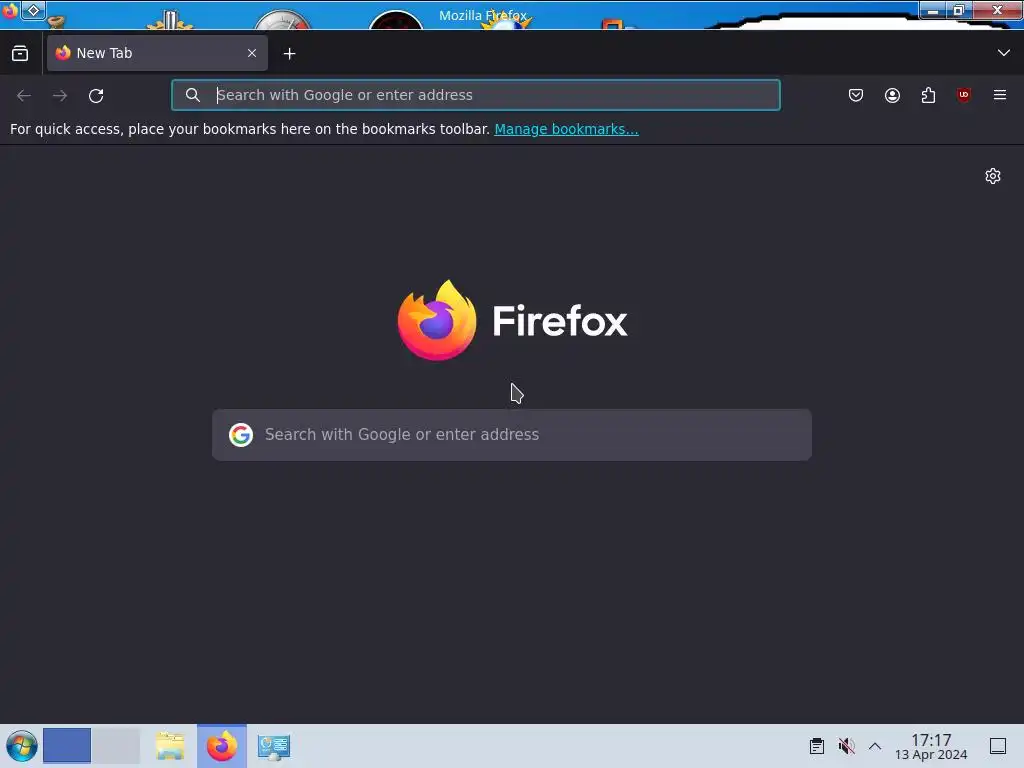Viewport: 1024px width, 768px height.
Task: Switch to first virtual desktop in pager
Action: 67,746
